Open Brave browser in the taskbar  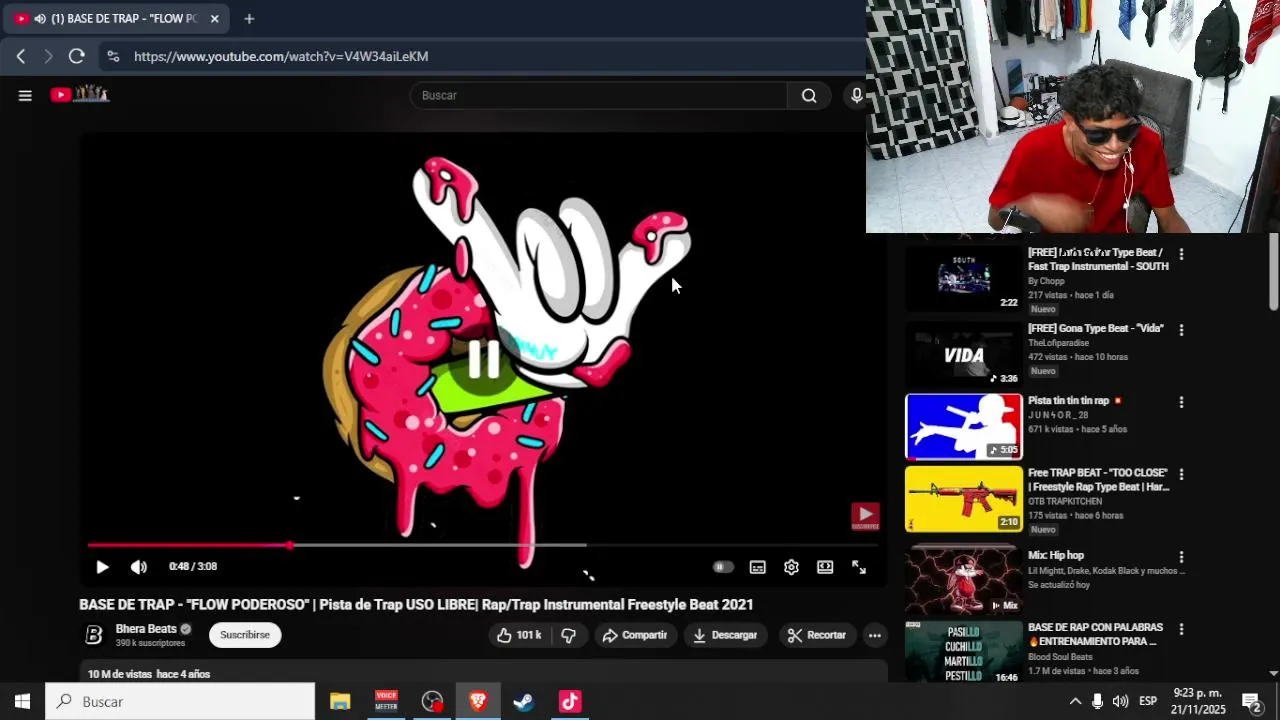point(478,702)
